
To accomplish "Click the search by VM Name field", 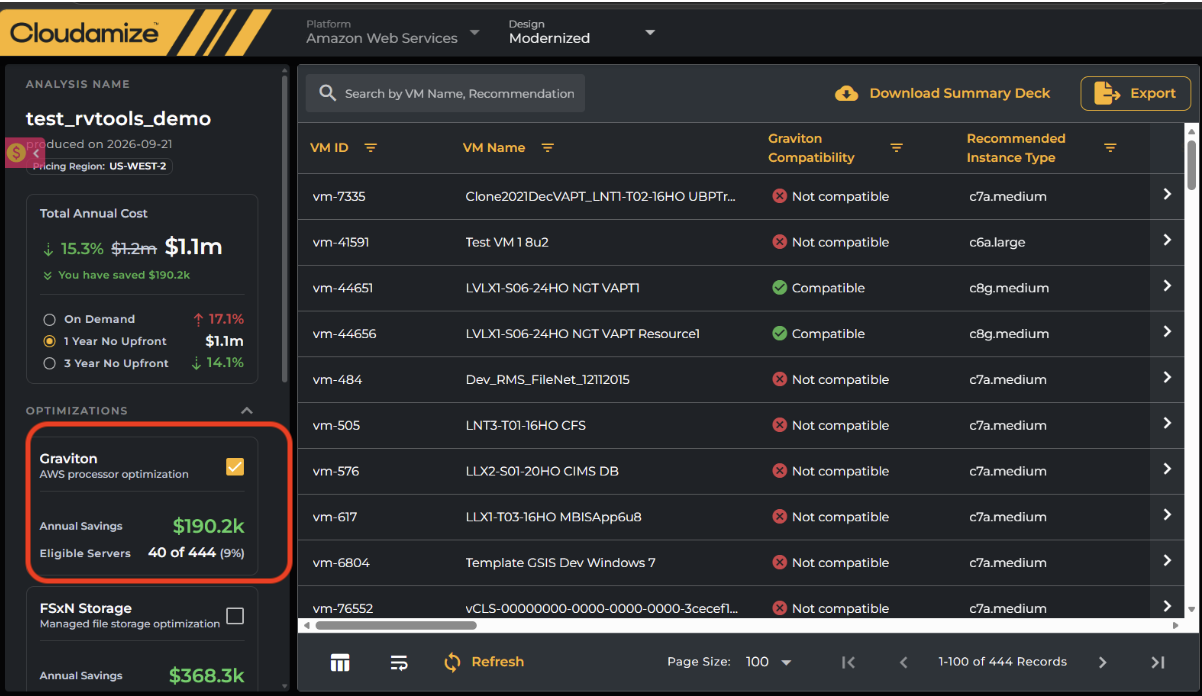I will 445,93.
